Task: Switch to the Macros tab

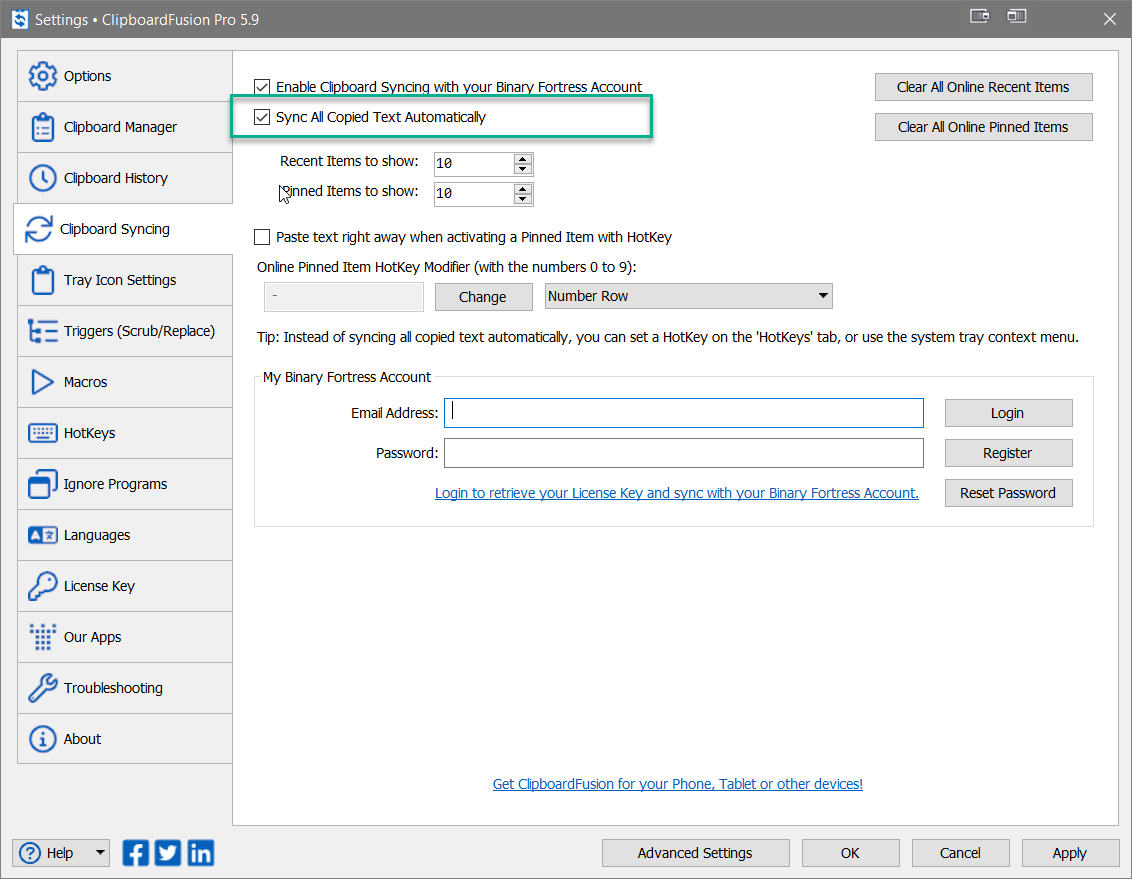Action: 125,382
